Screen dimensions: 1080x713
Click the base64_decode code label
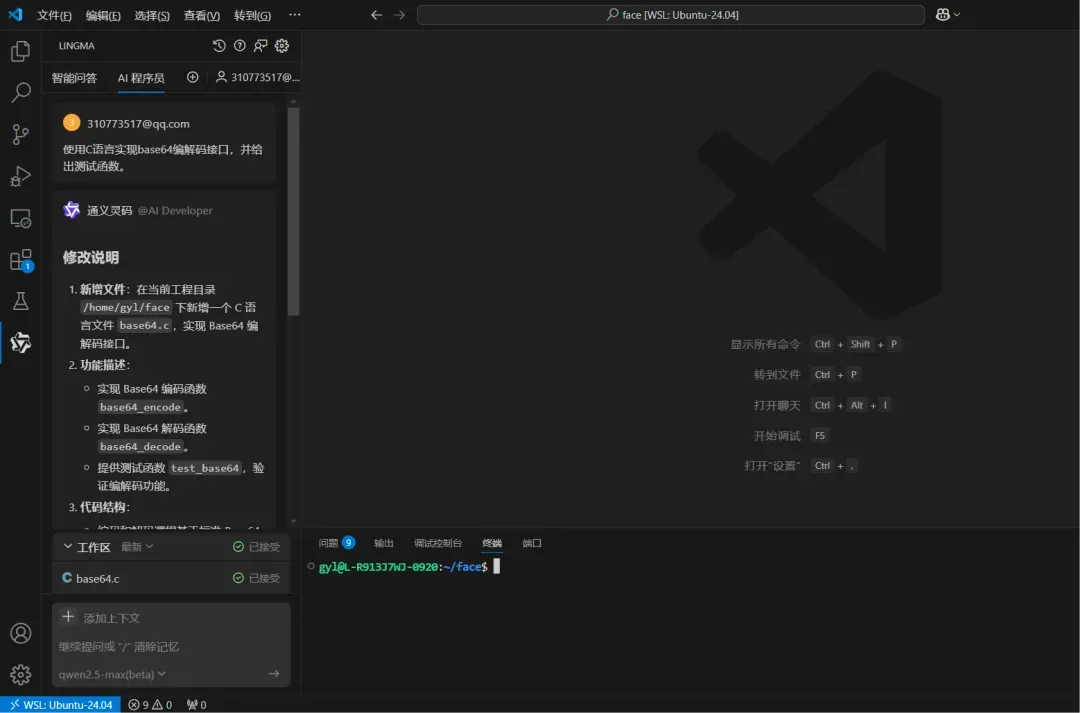[141, 446]
